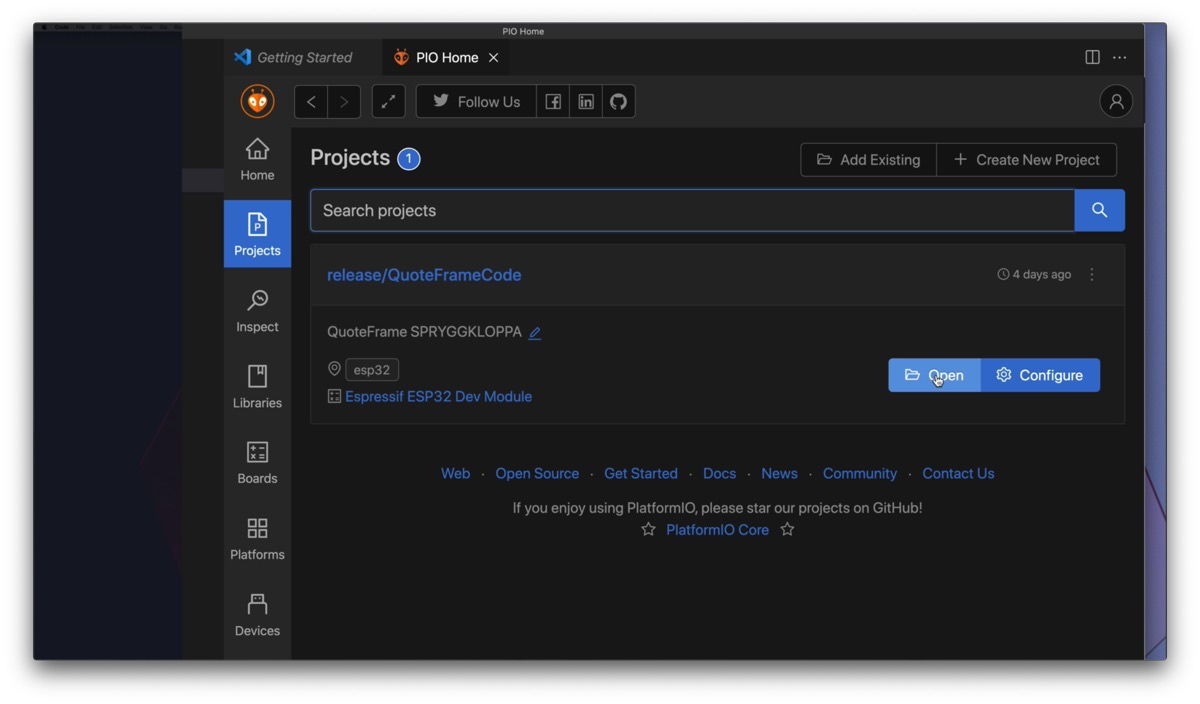Screen dimensions: 1200x704
Task: Click the Follow Us Twitter button
Action: [x=476, y=101]
